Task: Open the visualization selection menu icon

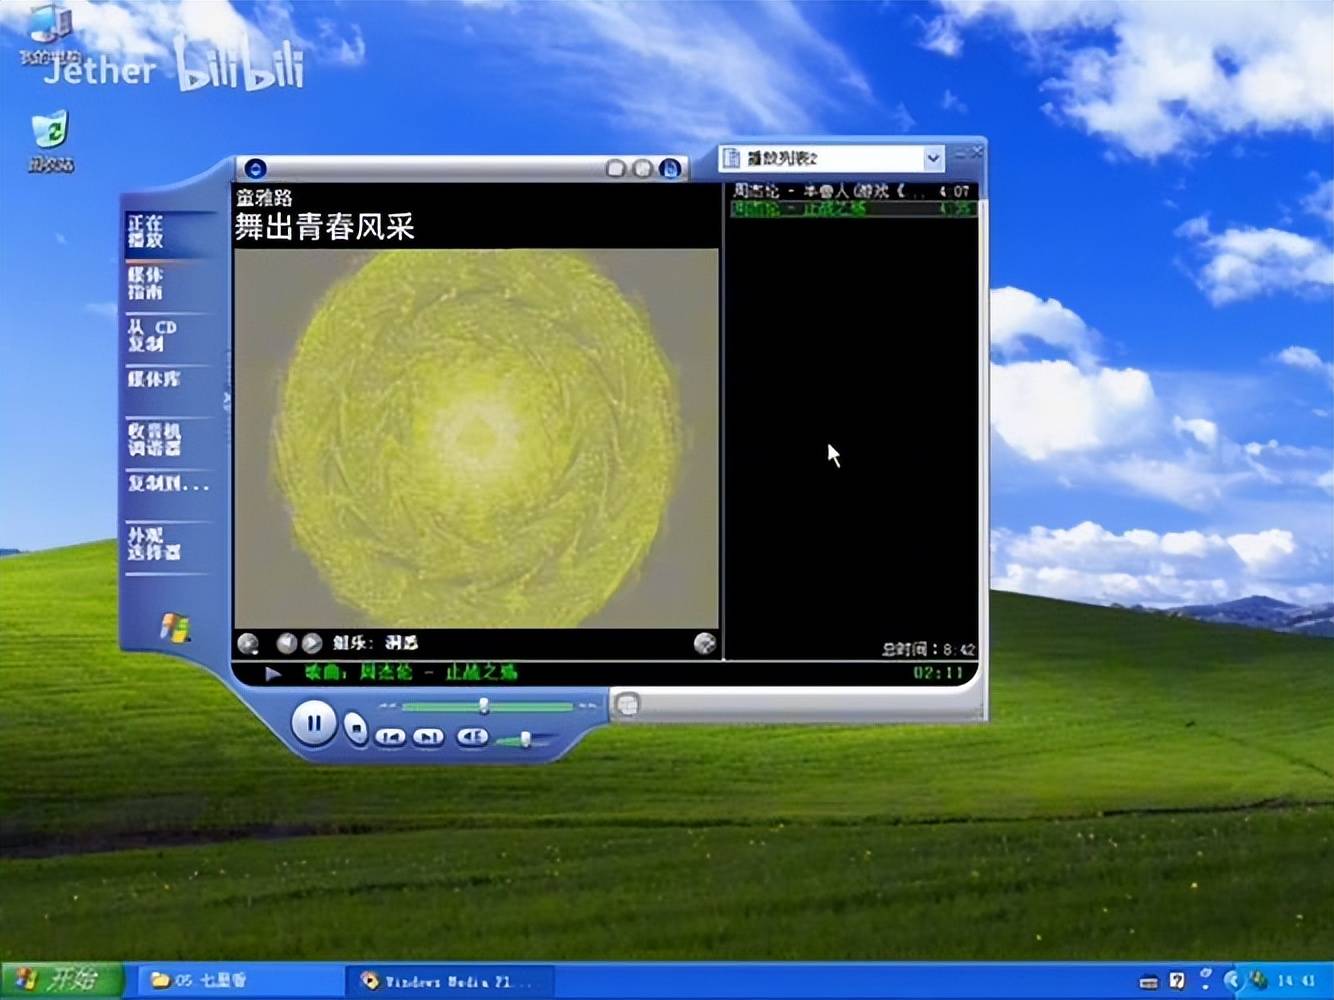Action: tap(248, 643)
